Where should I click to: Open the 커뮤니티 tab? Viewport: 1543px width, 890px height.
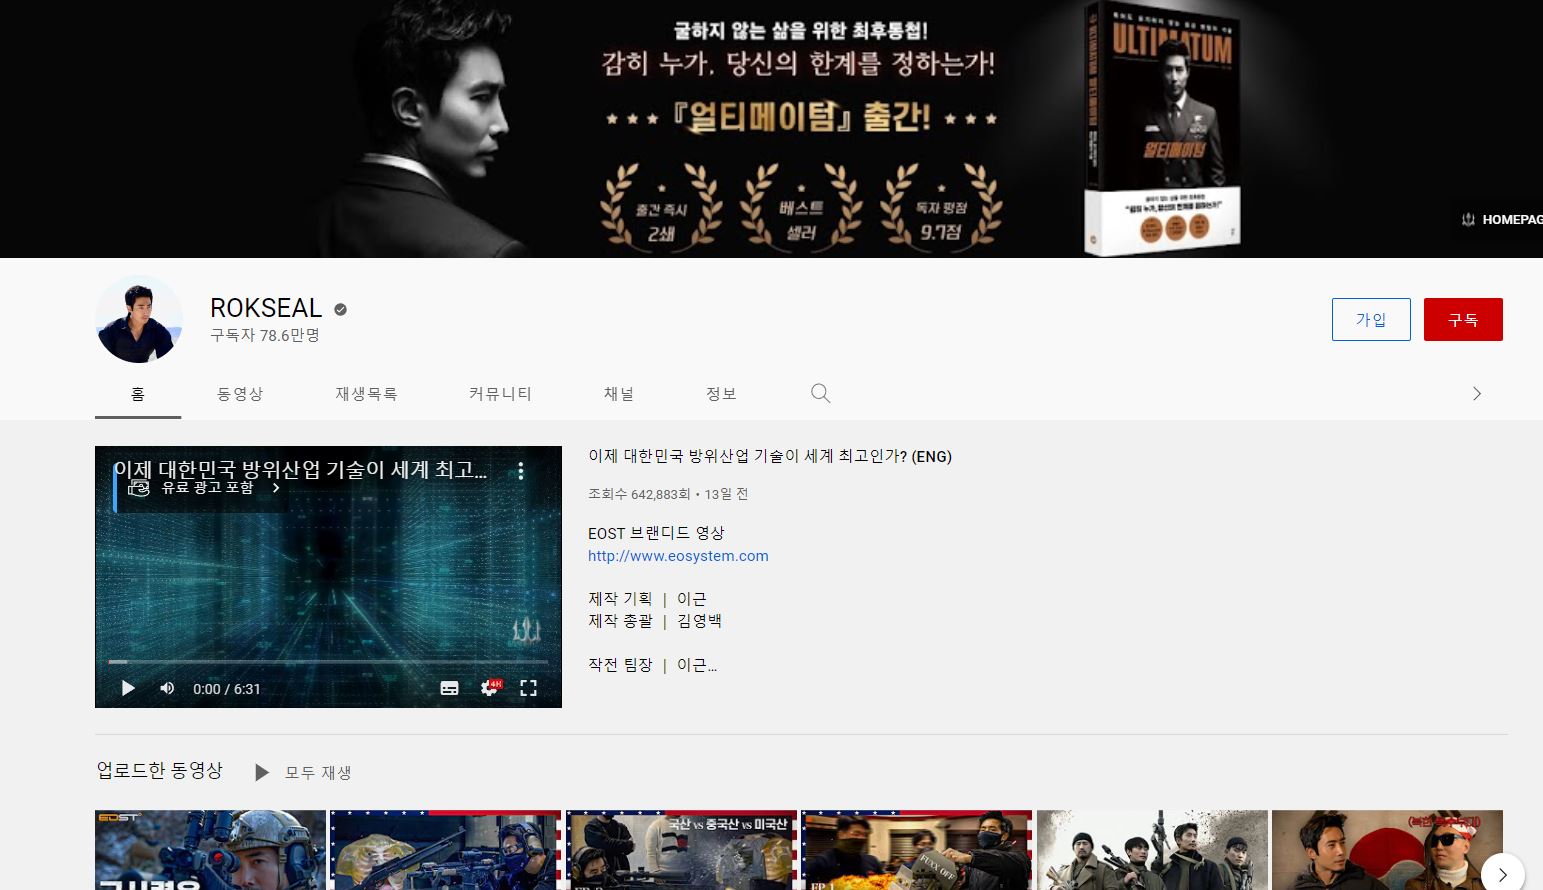[500, 394]
